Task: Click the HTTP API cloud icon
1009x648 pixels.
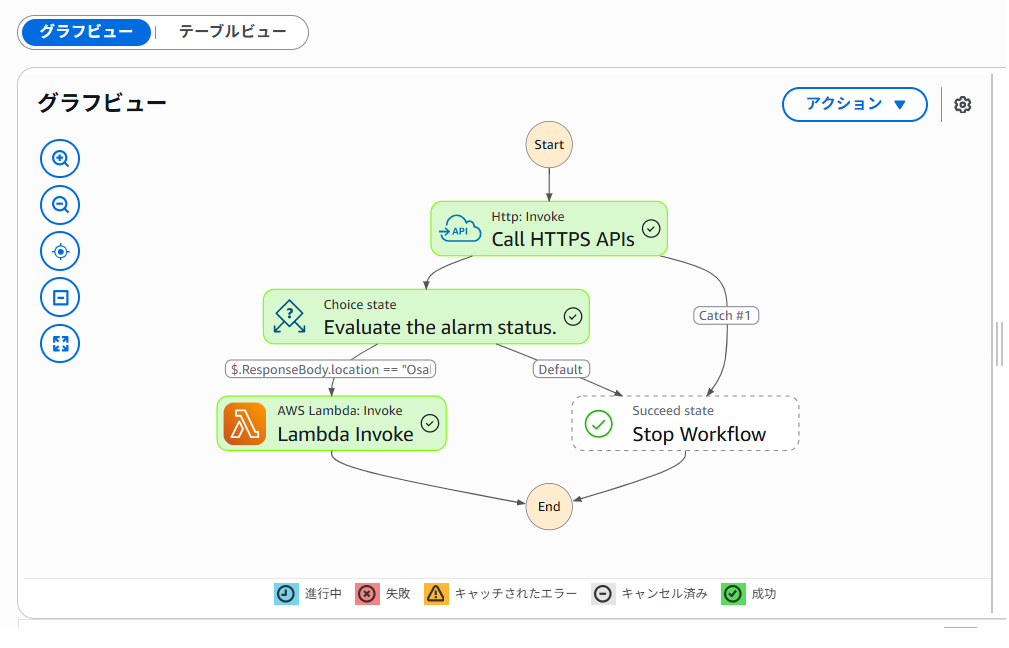Action: pyautogui.click(x=459, y=228)
